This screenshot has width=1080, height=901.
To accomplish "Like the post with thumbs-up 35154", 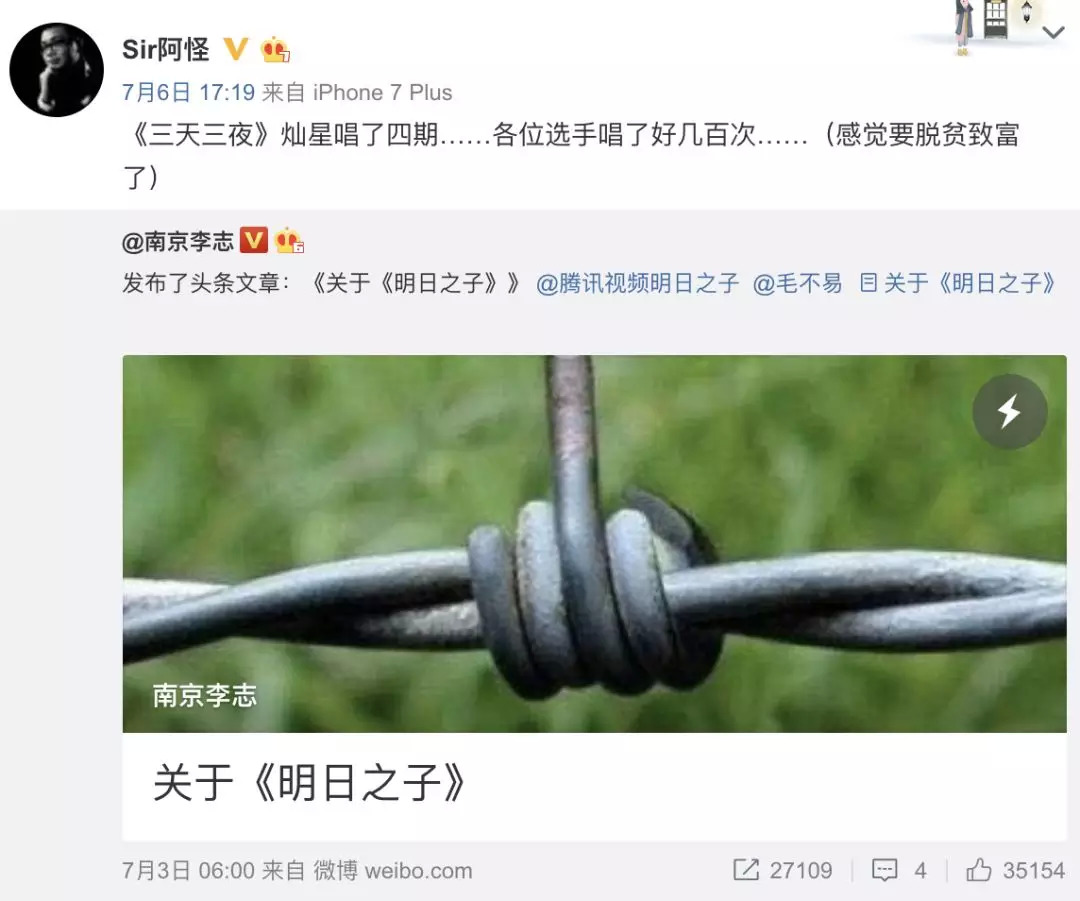I will point(1015,870).
